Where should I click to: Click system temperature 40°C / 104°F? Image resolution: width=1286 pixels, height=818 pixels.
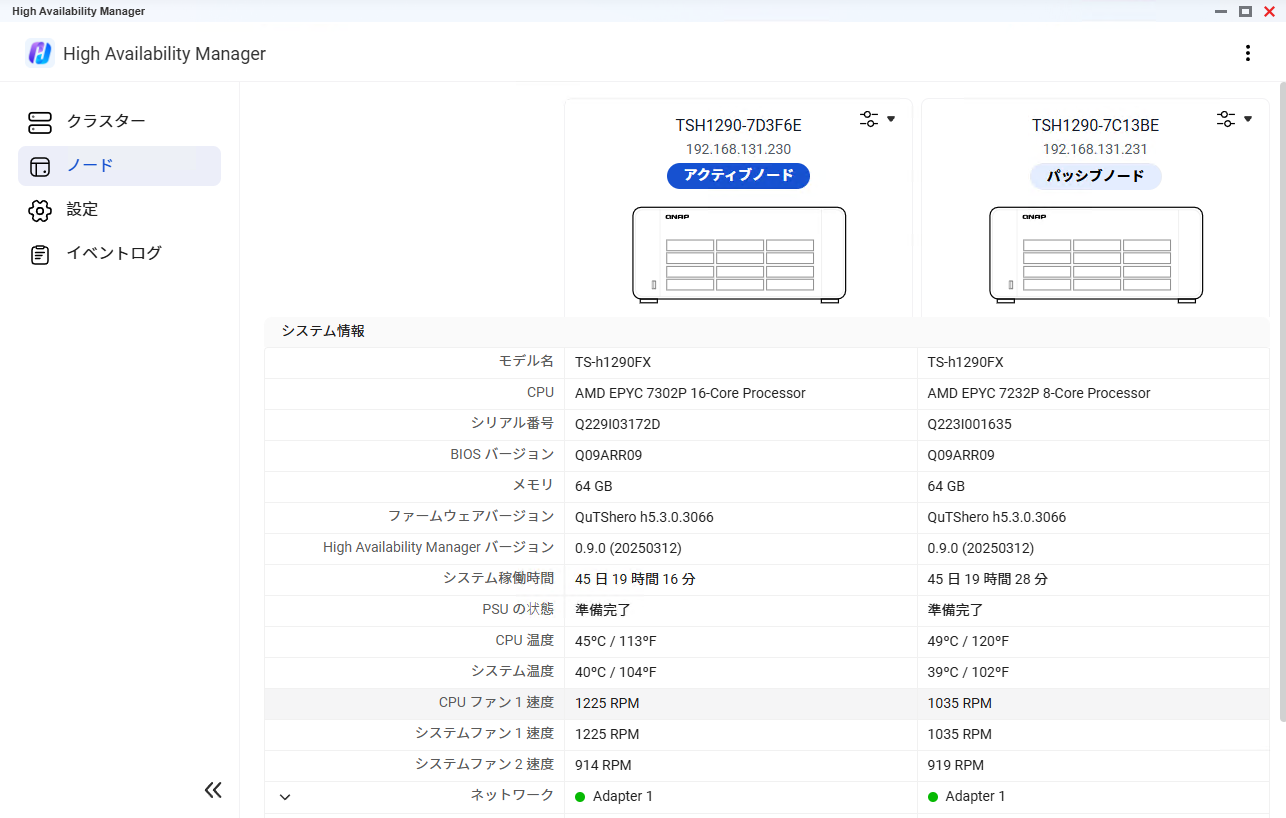coord(616,672)
